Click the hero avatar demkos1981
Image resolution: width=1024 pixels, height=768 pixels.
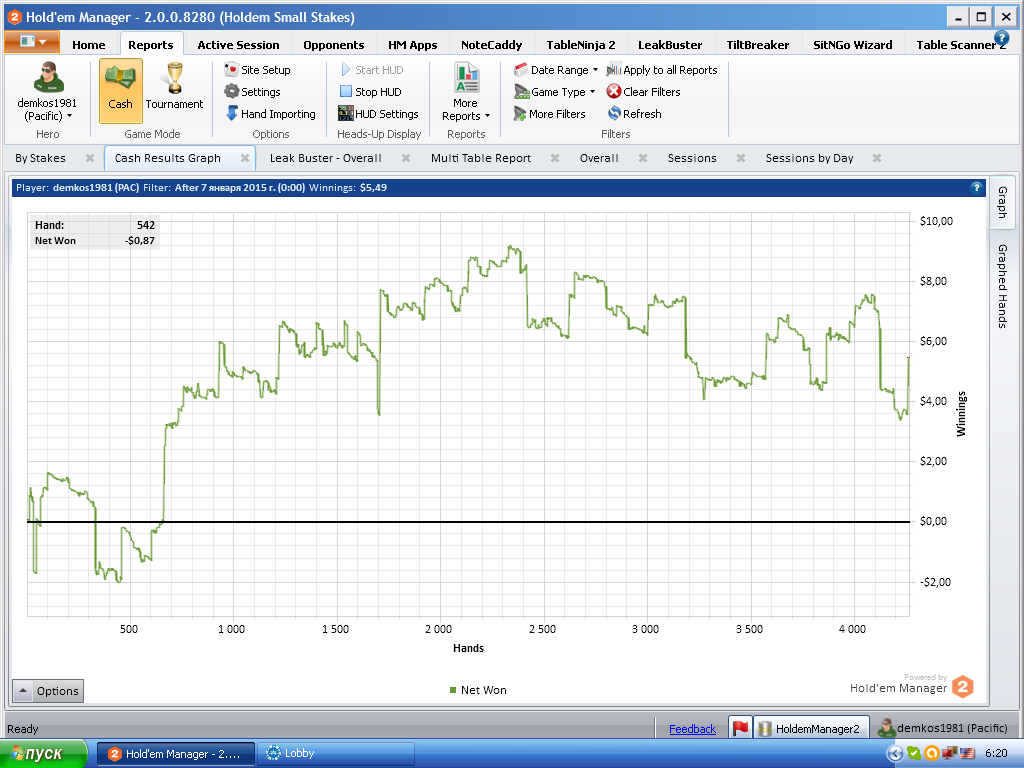47,78
